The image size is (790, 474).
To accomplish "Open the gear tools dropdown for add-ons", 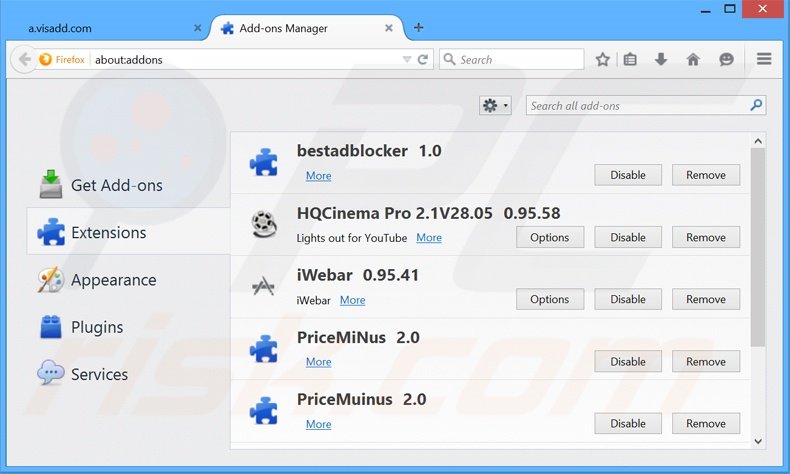I will [495, 105].
